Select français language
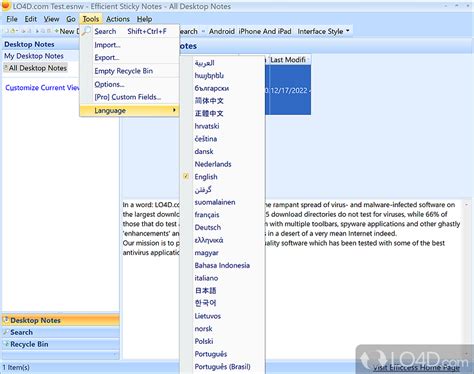 point(222,215)
